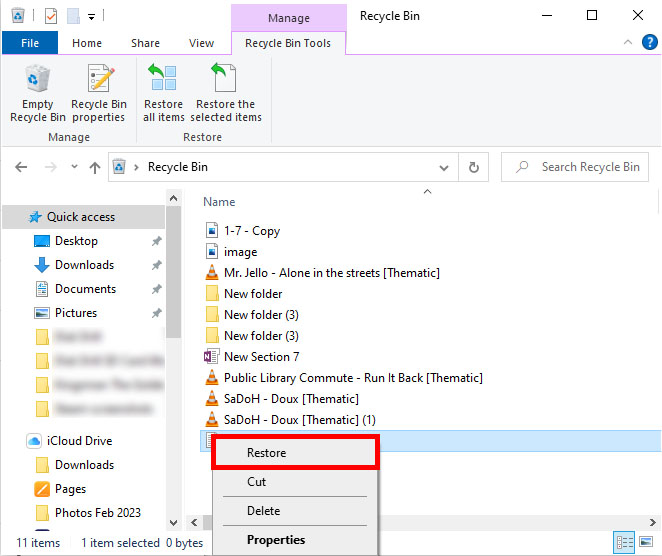
Task: Collapse the ribbon with the chevron
Action: 630,43
